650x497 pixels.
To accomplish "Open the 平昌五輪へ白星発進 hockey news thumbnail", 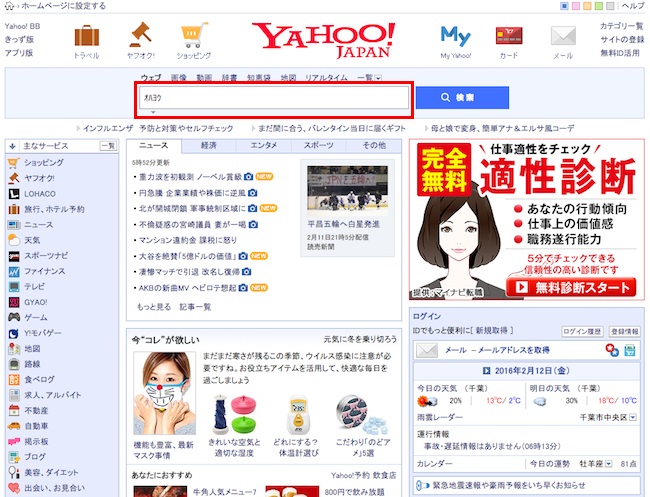I will 347,190.
